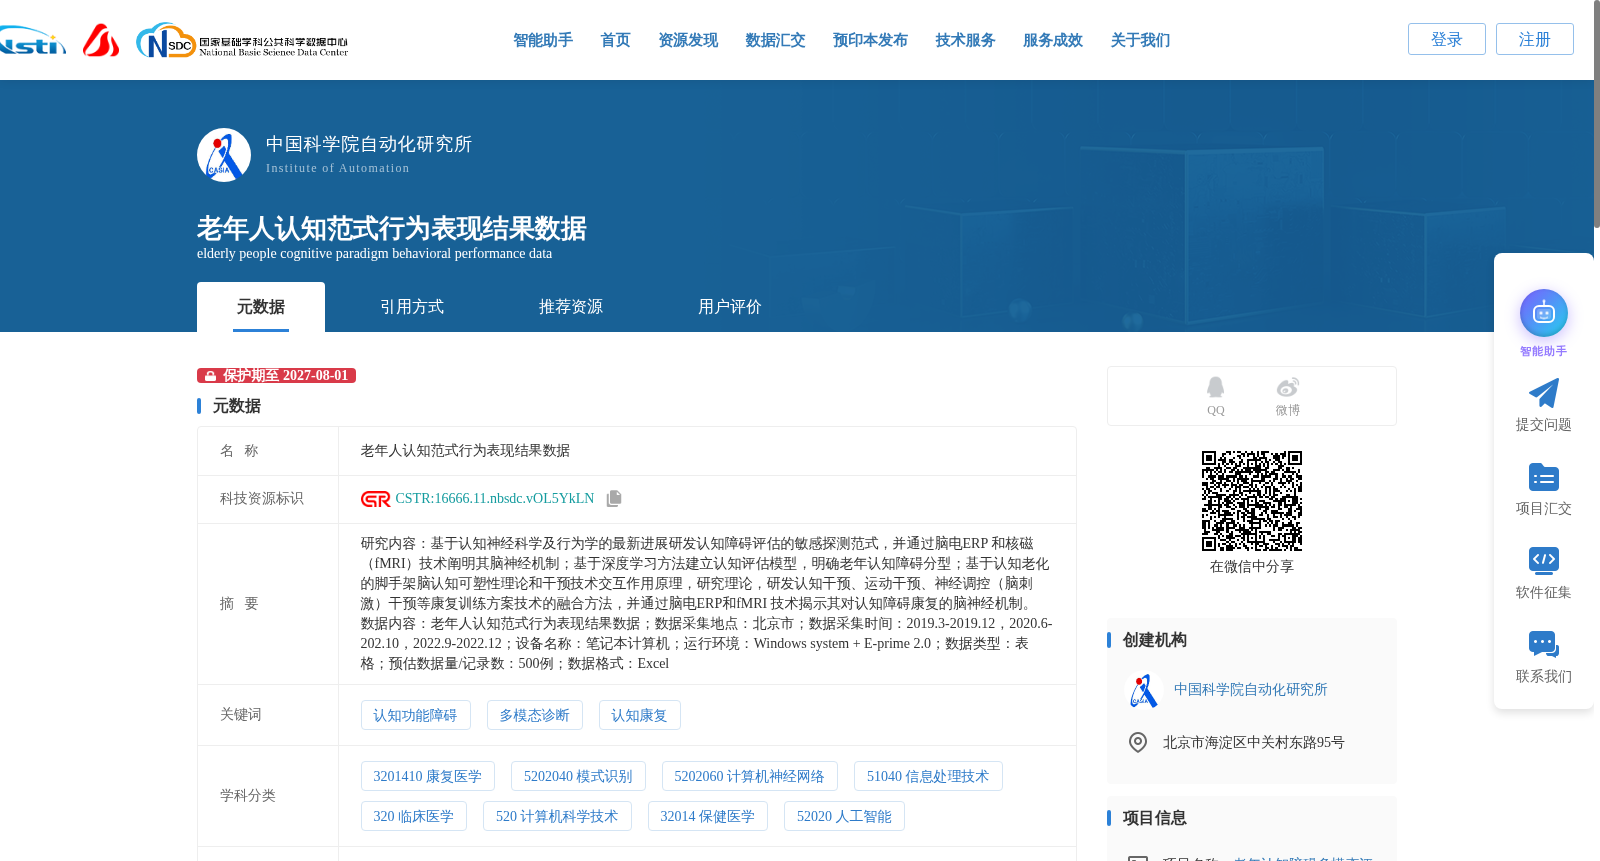The height and width of the screenshot is (861, 1600).
Task: Open the 服务成效 menu item
Action: pos(1053,40)
